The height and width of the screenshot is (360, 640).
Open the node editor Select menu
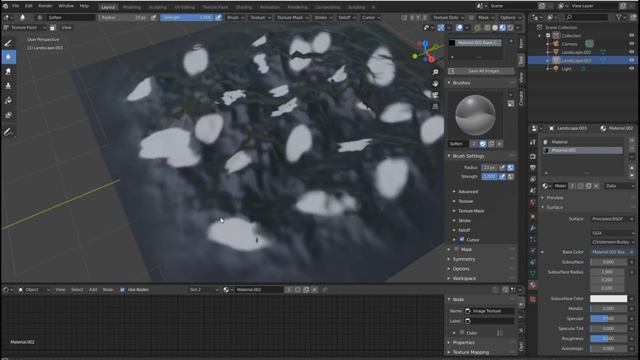tap(77, 290)
